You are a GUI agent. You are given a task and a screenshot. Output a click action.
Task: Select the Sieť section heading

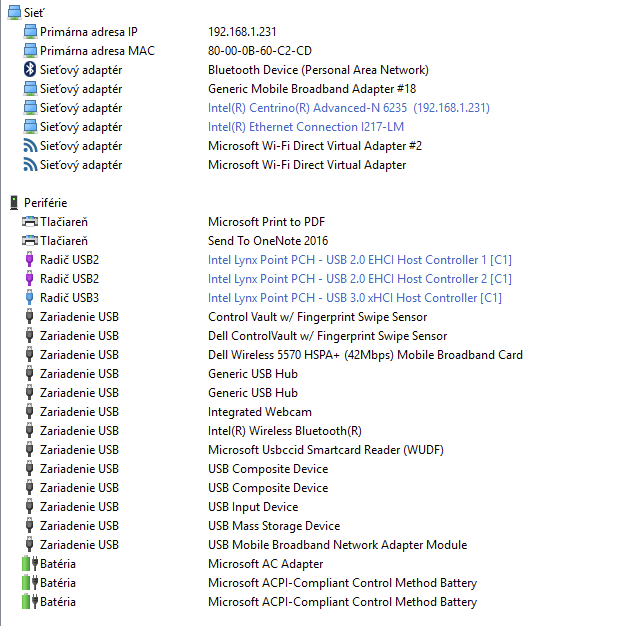point(34,12)
